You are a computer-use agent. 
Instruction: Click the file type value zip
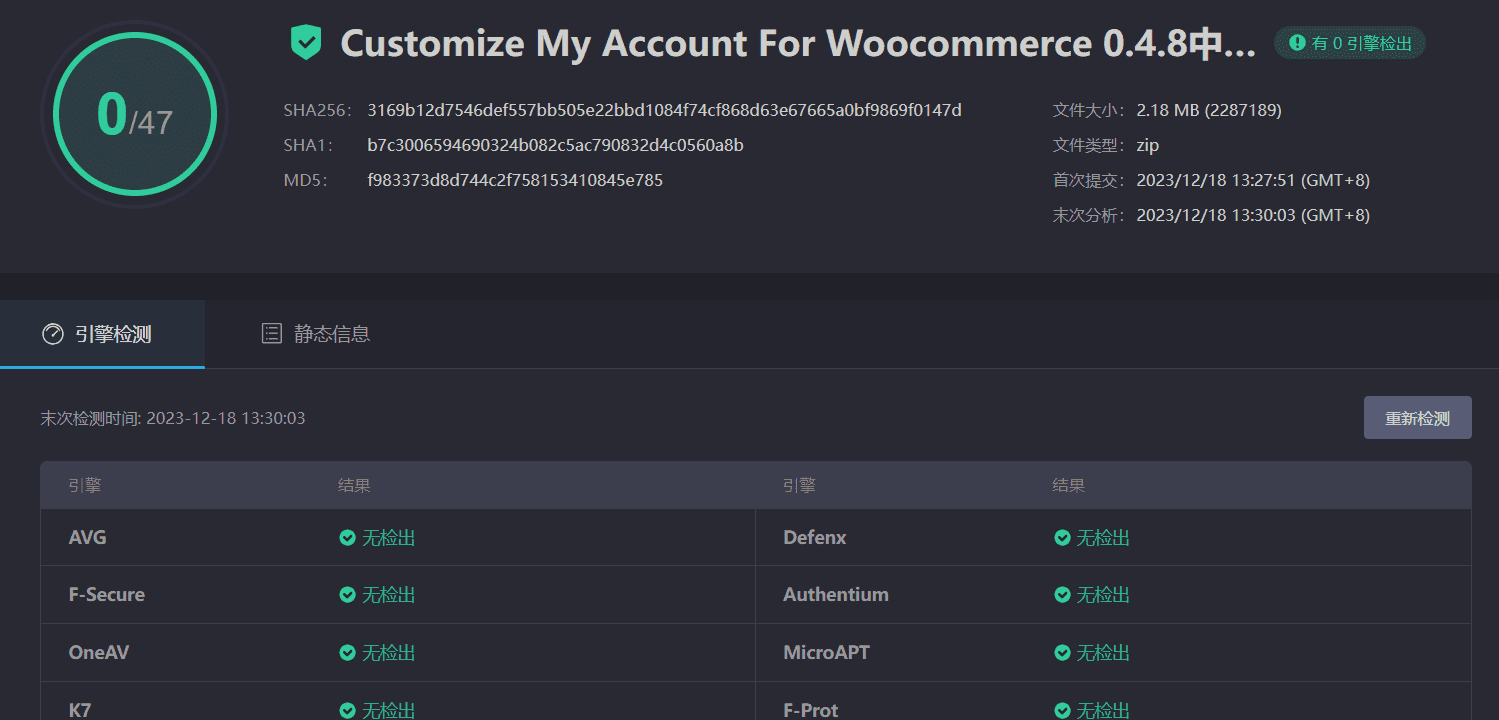1148,145
